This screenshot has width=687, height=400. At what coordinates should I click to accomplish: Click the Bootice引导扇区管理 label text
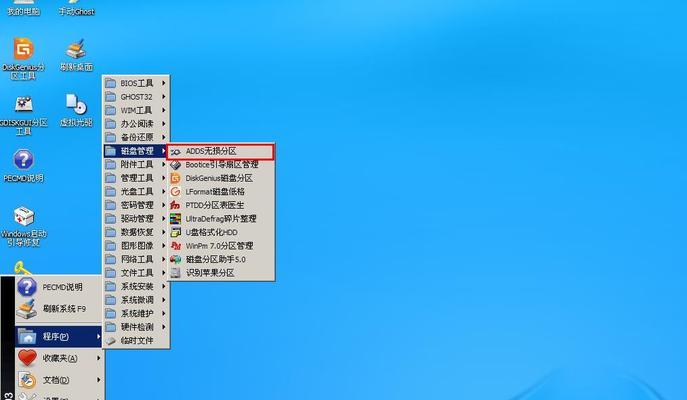tap(222, 165)
